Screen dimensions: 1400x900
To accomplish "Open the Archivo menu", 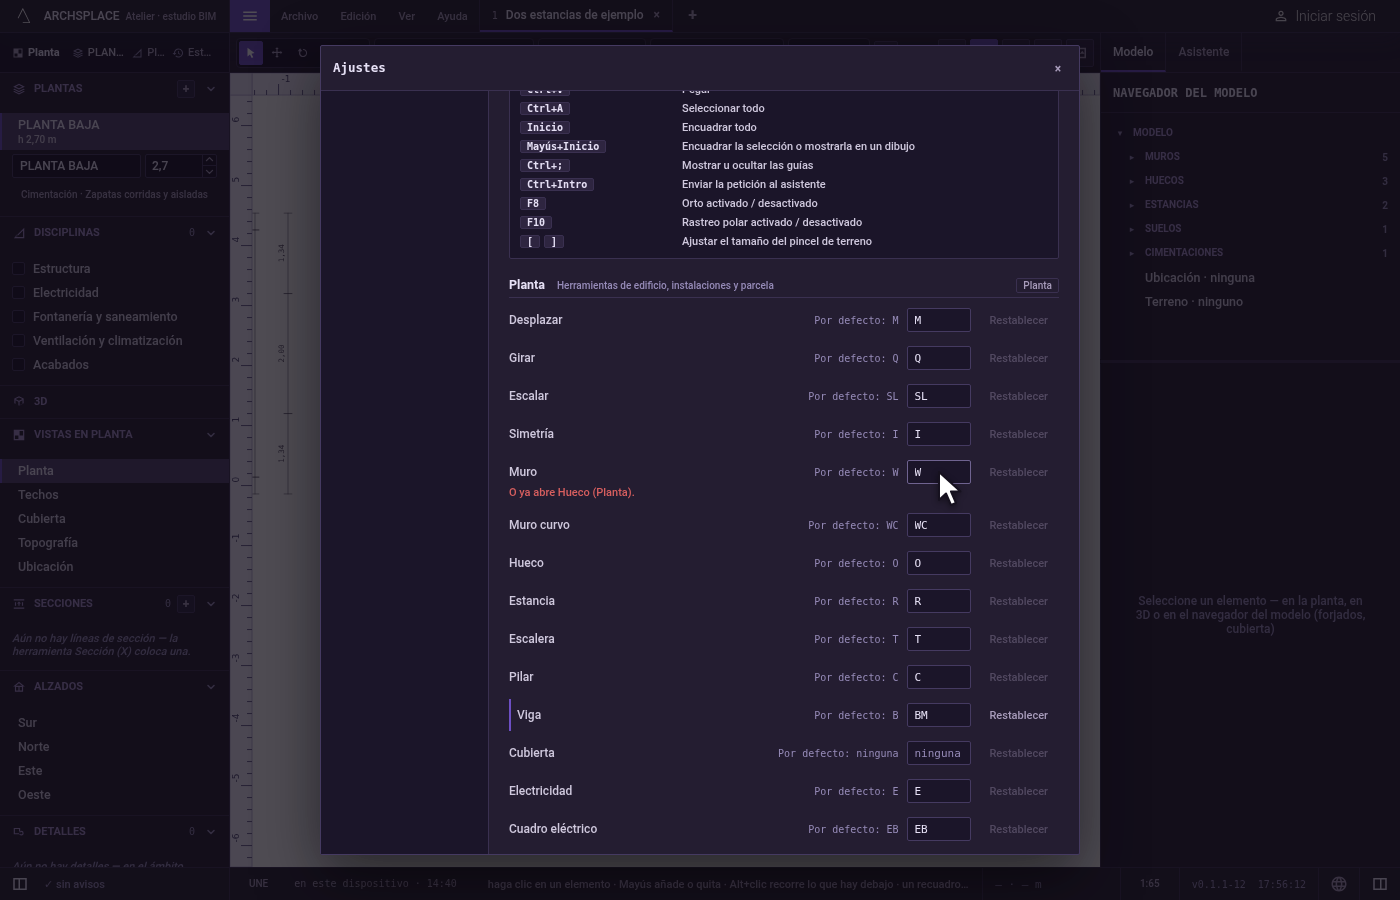I will [299, 16].
